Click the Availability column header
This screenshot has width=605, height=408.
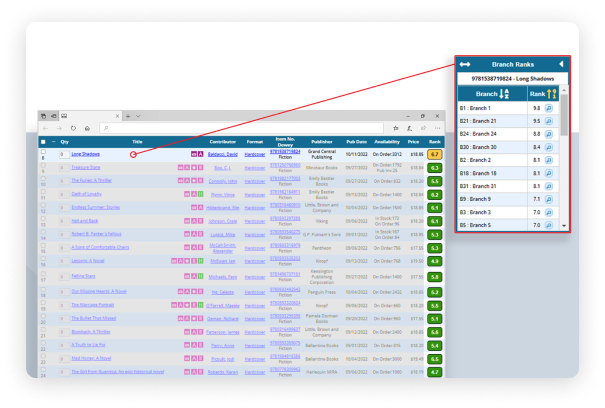(x=387, y=142)
